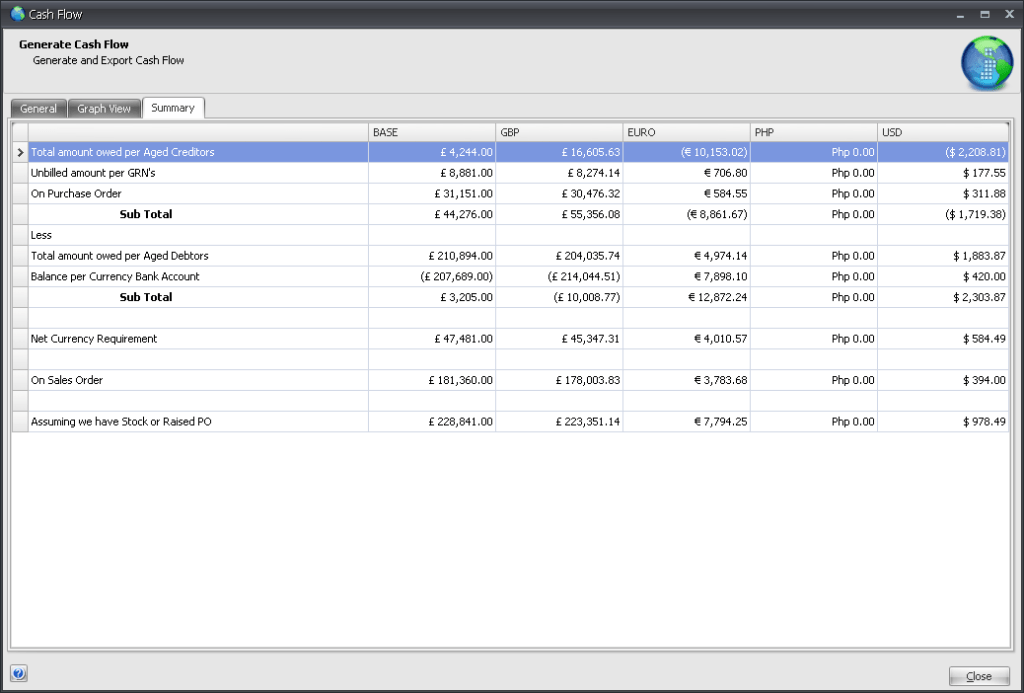The height and width of the screenshot is (693, 1024).
Task: Click the Cash Flow globe title icon
Action: tap(17, 14)
